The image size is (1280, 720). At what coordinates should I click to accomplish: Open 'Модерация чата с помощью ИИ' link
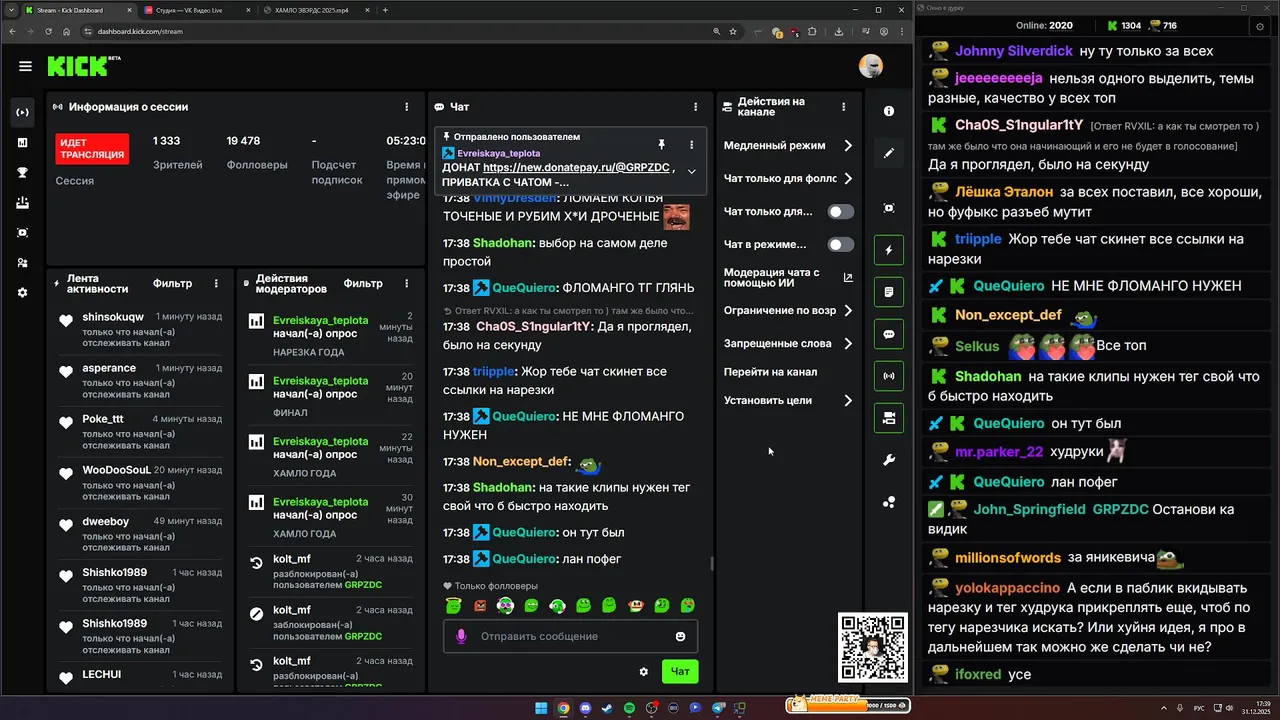point(788,278)
